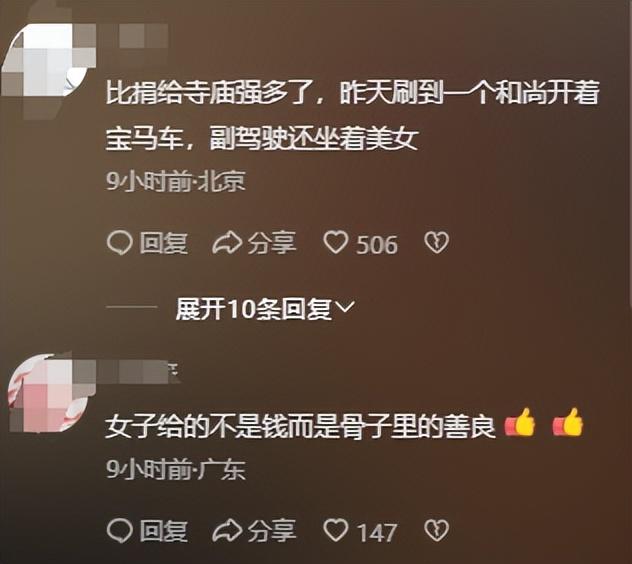
Task: Click the reply bubble icon on the Beijing comment
Action: pos(119,243)
